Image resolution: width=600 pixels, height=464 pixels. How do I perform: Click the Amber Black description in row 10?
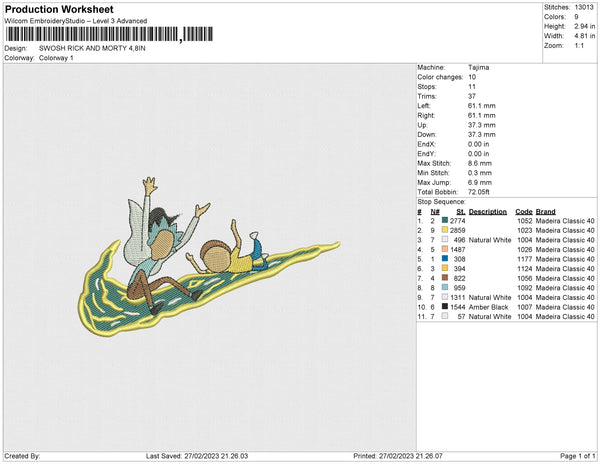(489, 307)
